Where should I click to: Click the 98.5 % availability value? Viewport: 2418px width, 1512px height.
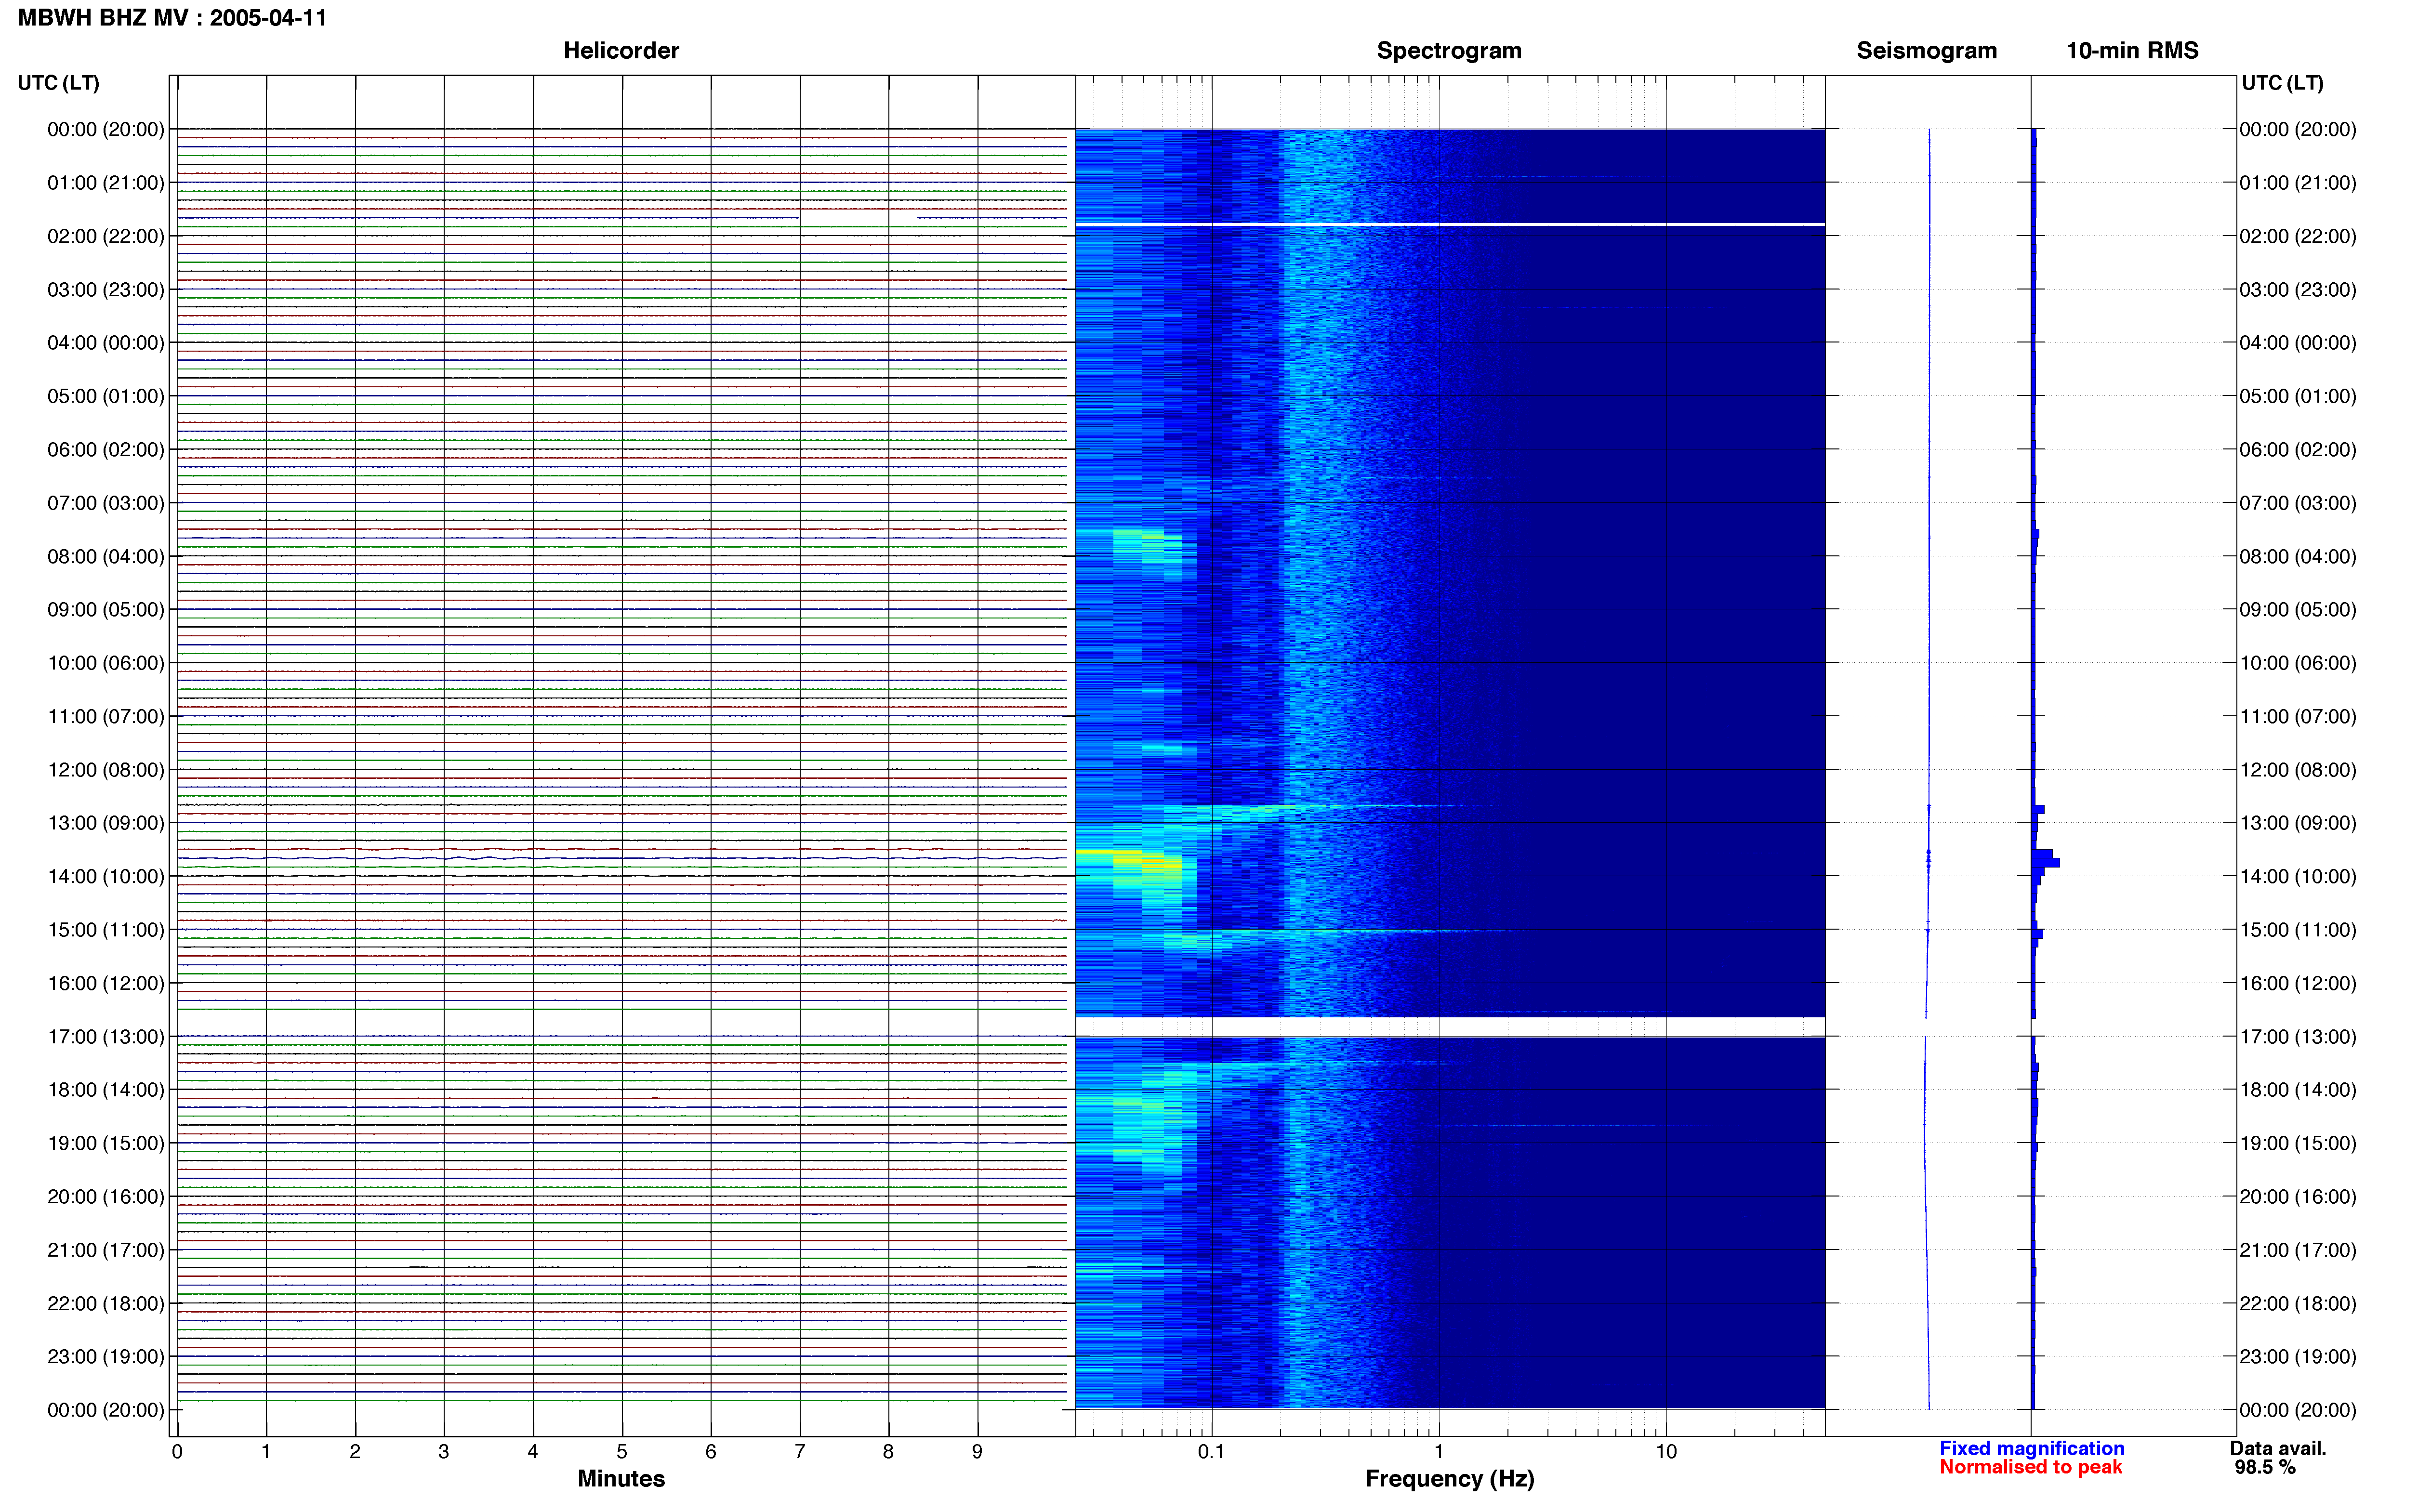click(2265, 1467)
